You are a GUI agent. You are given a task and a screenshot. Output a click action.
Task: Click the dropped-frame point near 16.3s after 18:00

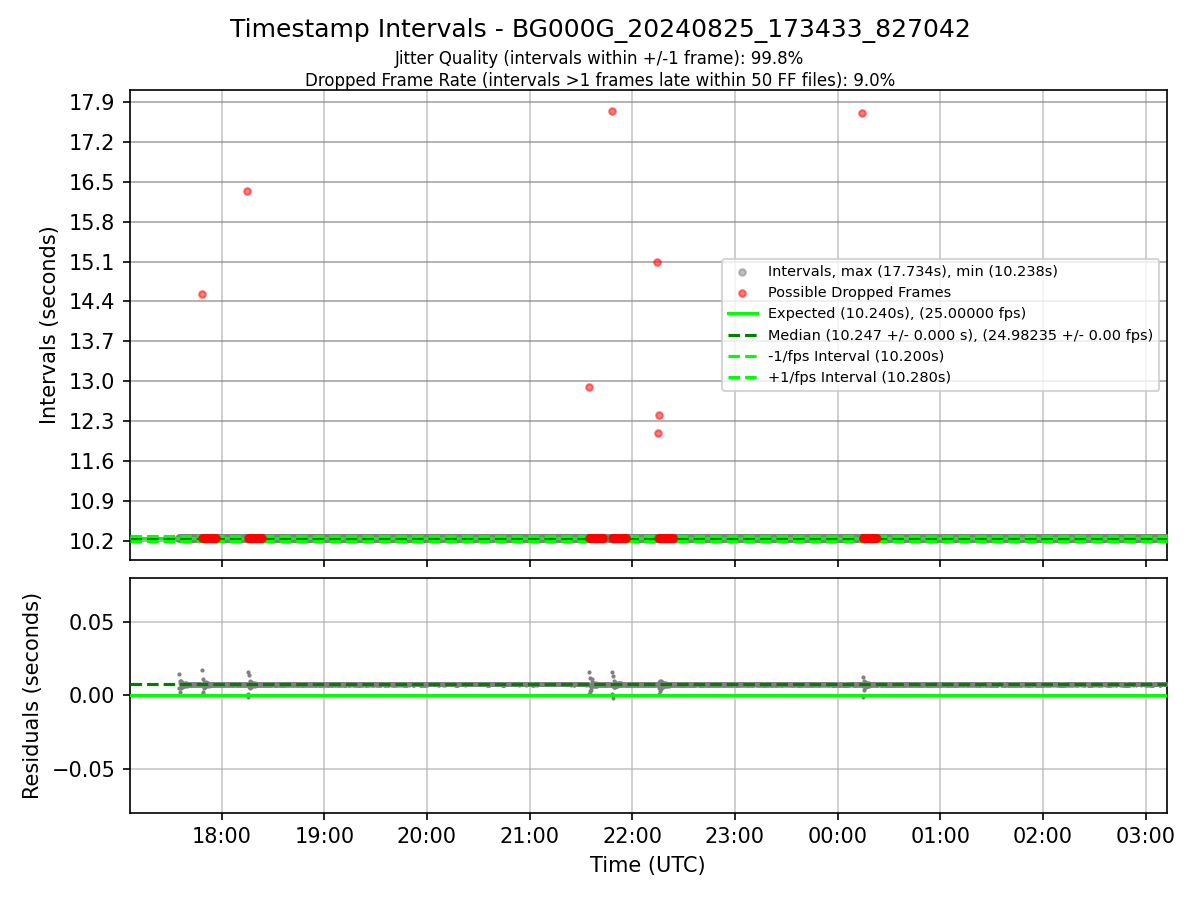point(247,191)
